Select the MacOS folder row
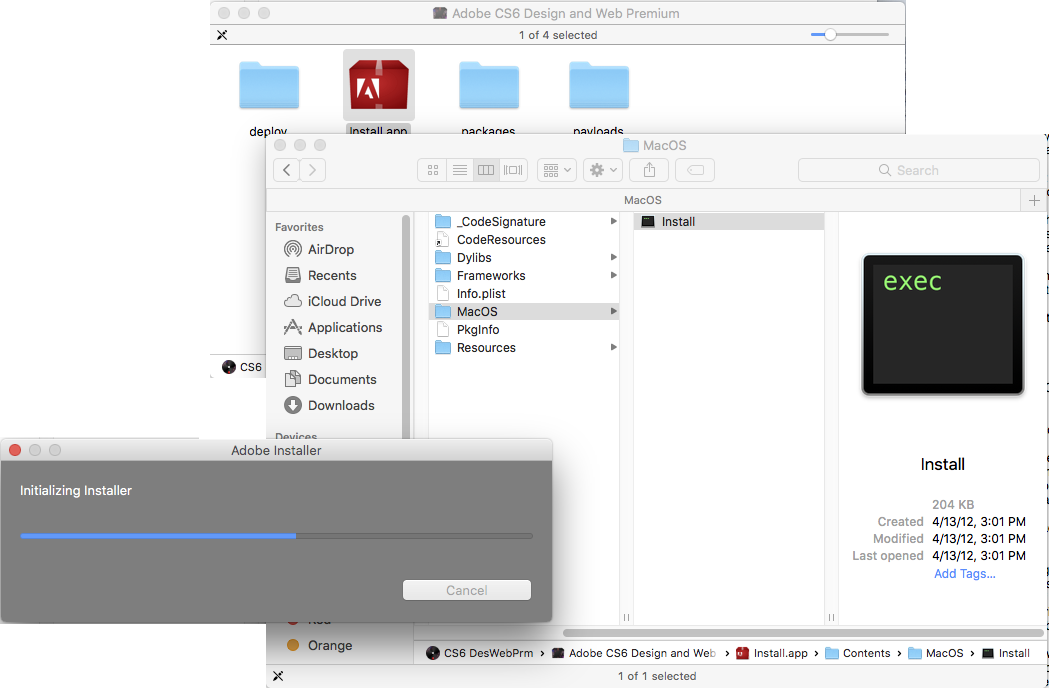The width and height of the screenshot is (1049, 692). (524, 312)
